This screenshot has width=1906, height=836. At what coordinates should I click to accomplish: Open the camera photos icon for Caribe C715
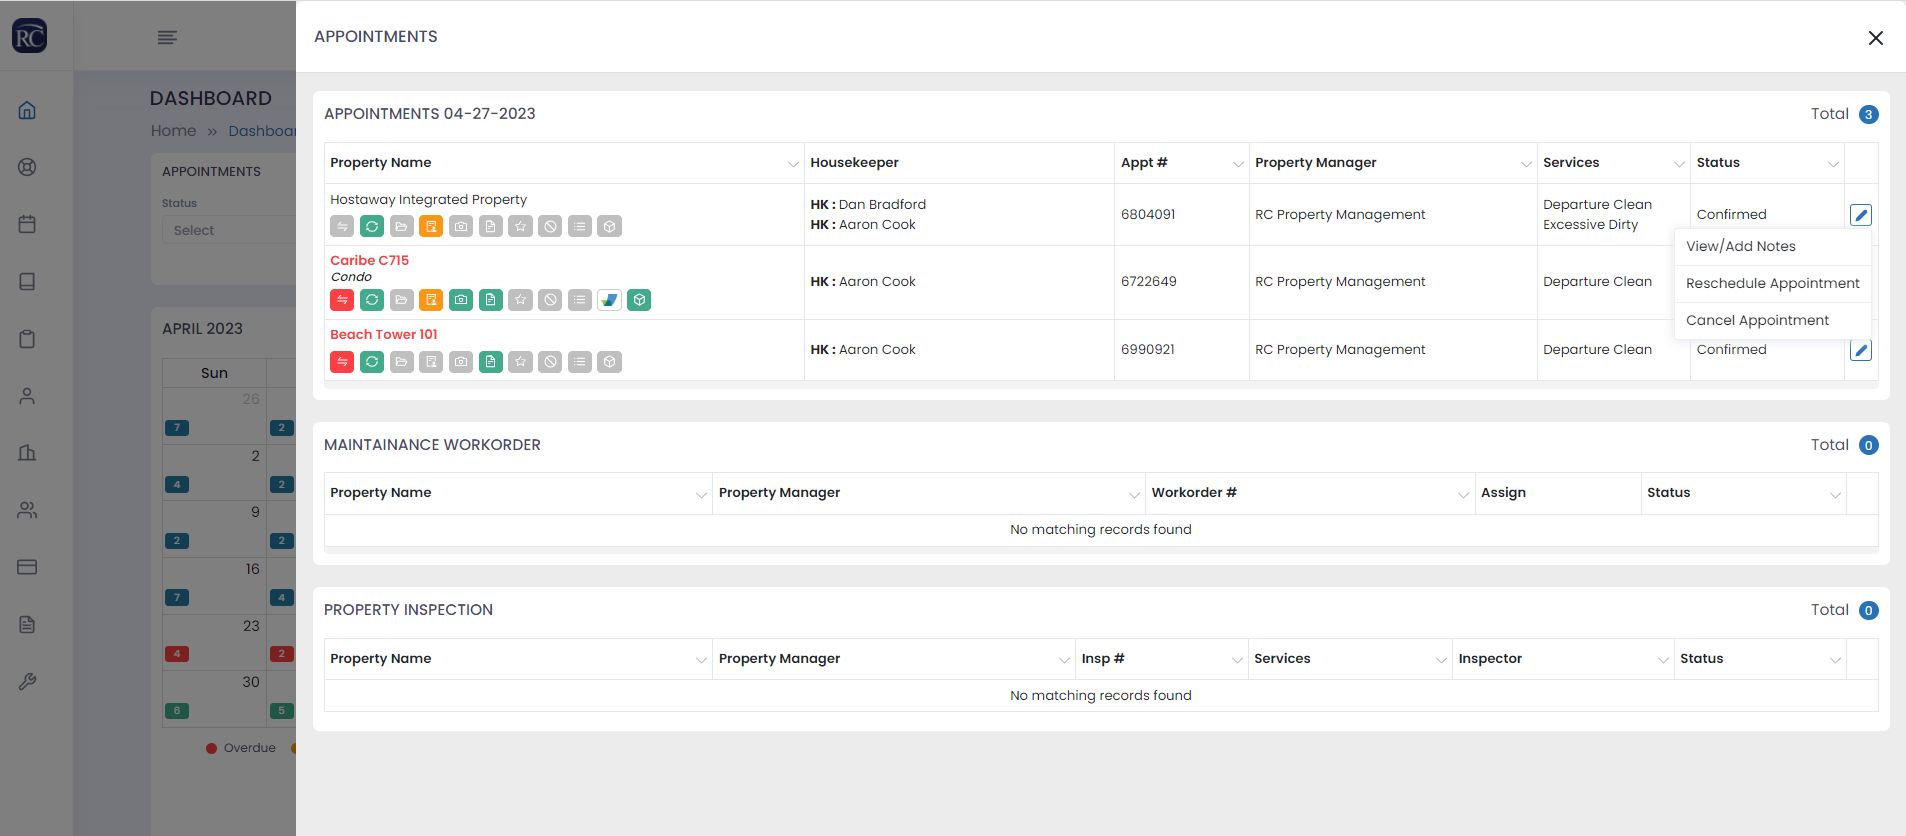(461, 300)
